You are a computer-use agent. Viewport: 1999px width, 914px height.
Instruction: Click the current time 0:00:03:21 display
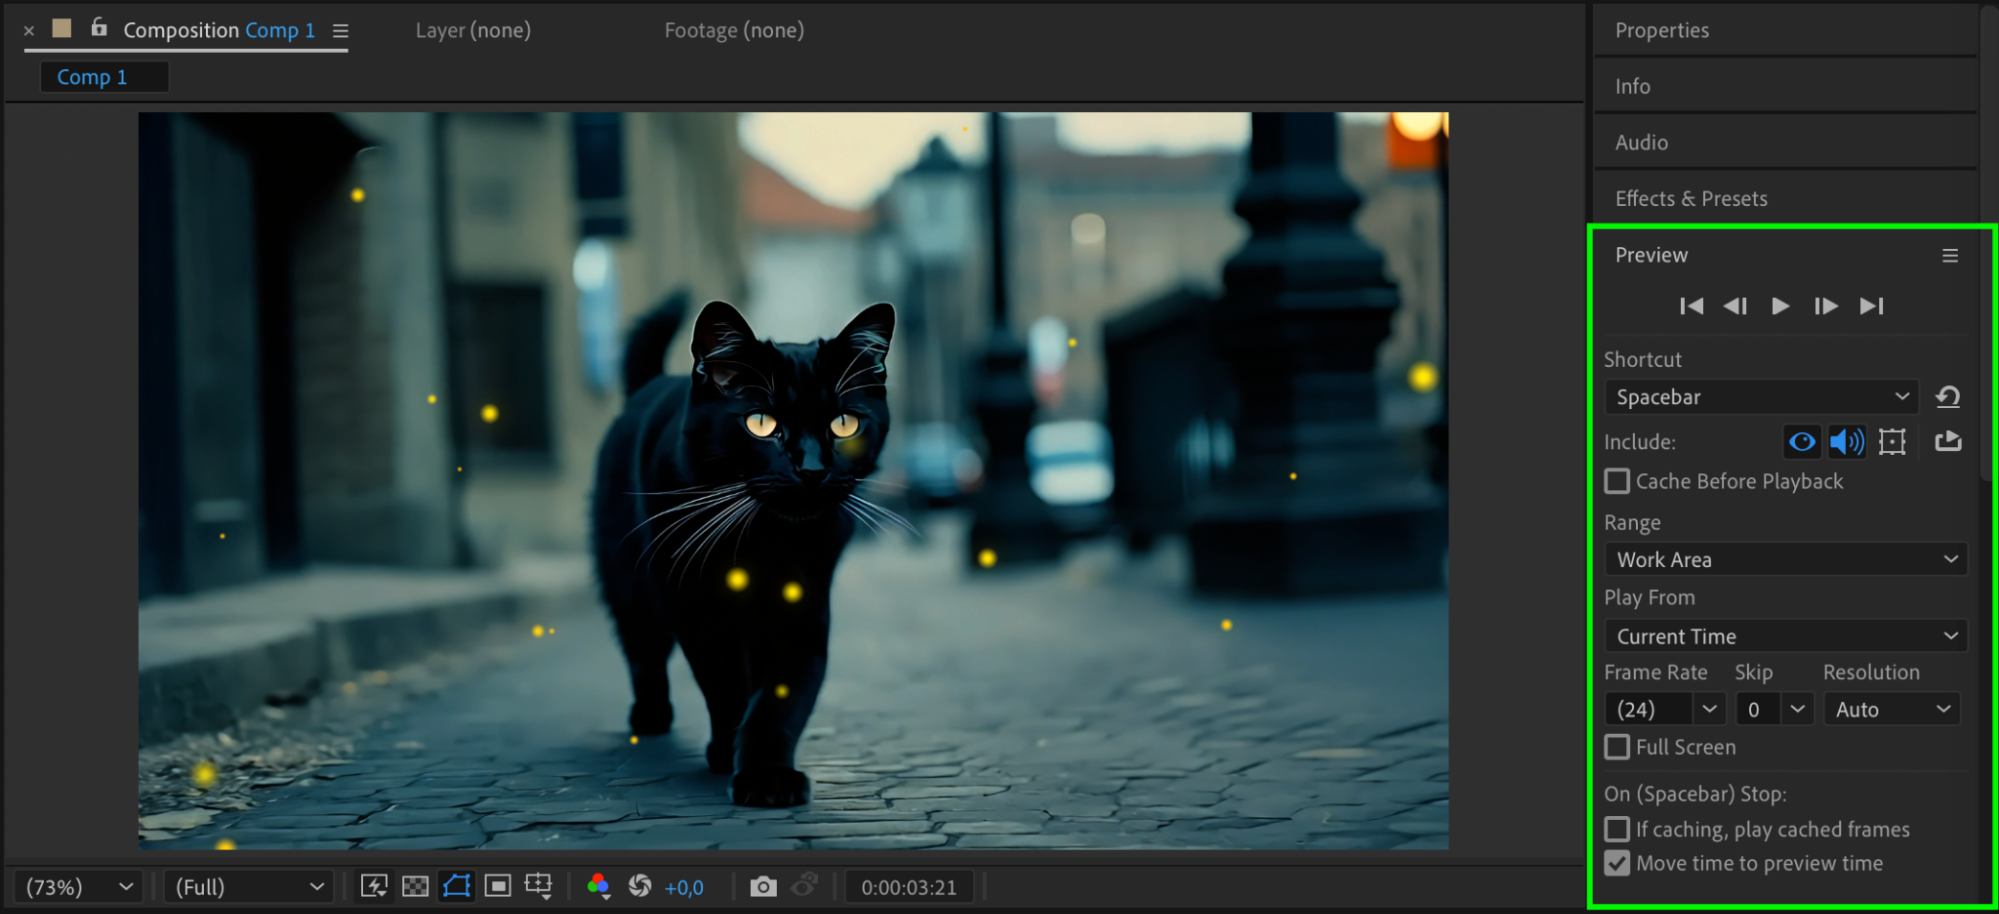coord(908,887)
